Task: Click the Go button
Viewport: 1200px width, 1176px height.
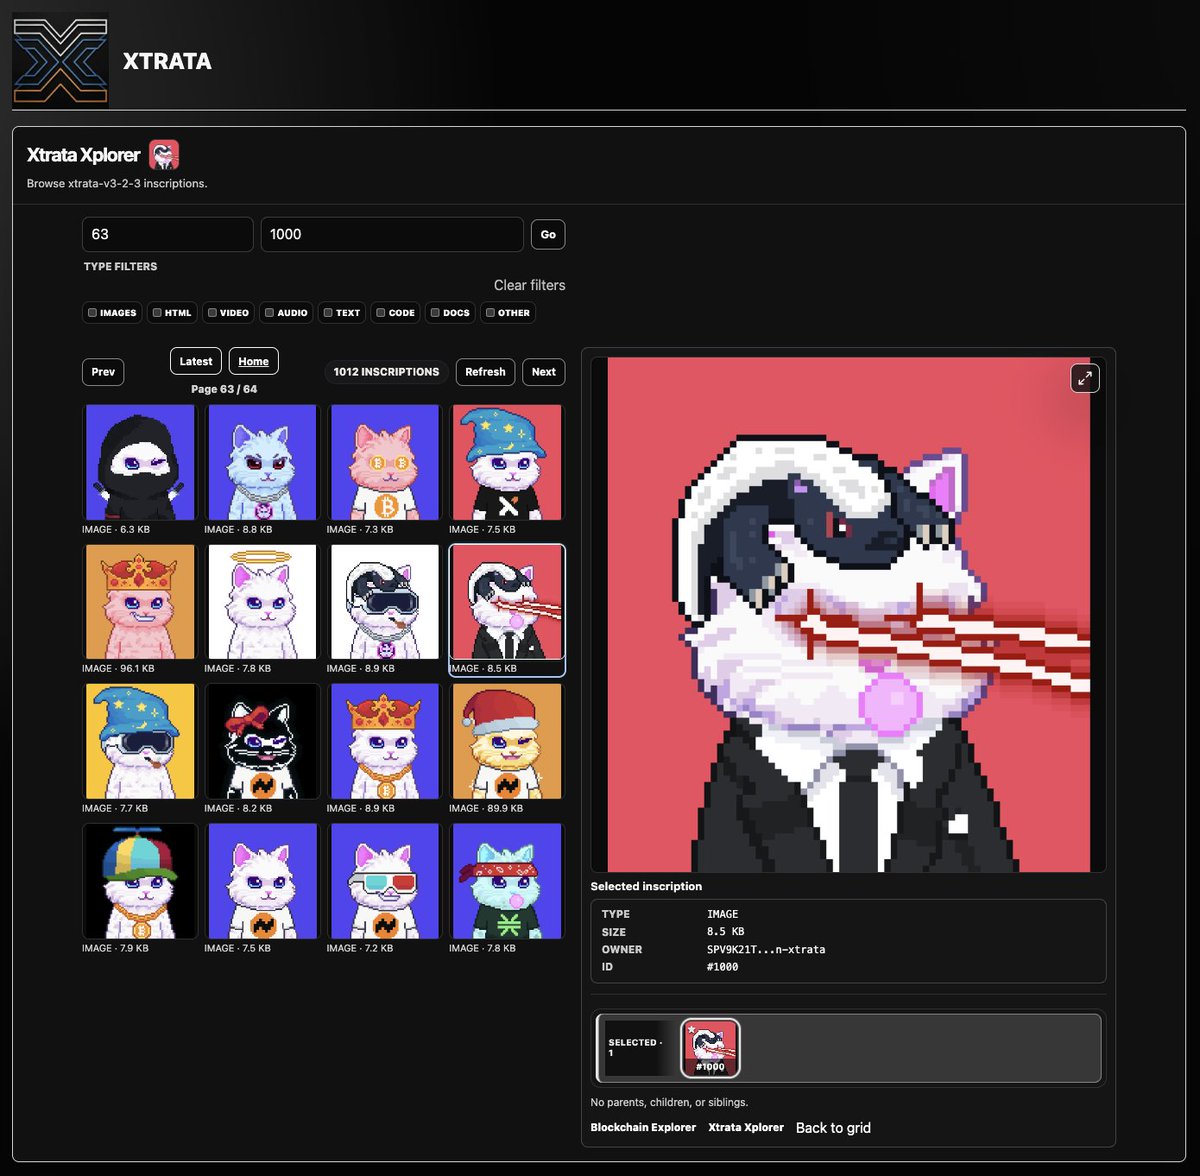Action: 548,234
